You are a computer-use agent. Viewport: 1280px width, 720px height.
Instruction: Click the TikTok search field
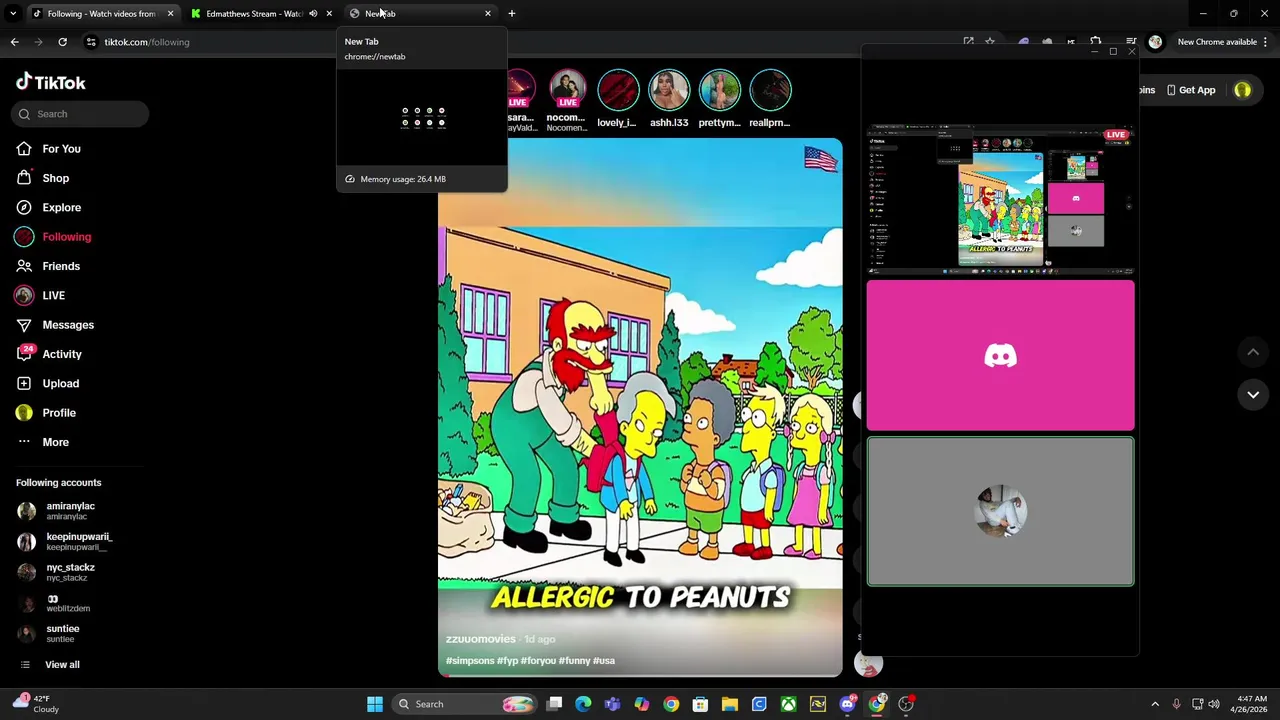[x=81, y=114]
